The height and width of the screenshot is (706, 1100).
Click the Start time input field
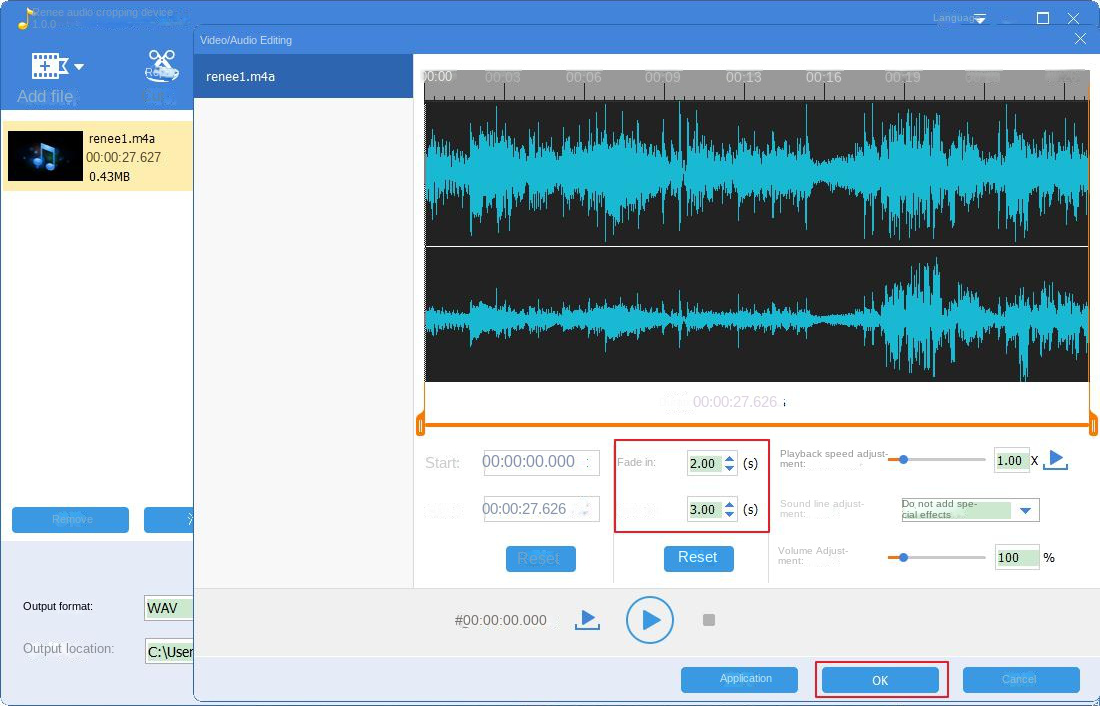coord(540,462)
